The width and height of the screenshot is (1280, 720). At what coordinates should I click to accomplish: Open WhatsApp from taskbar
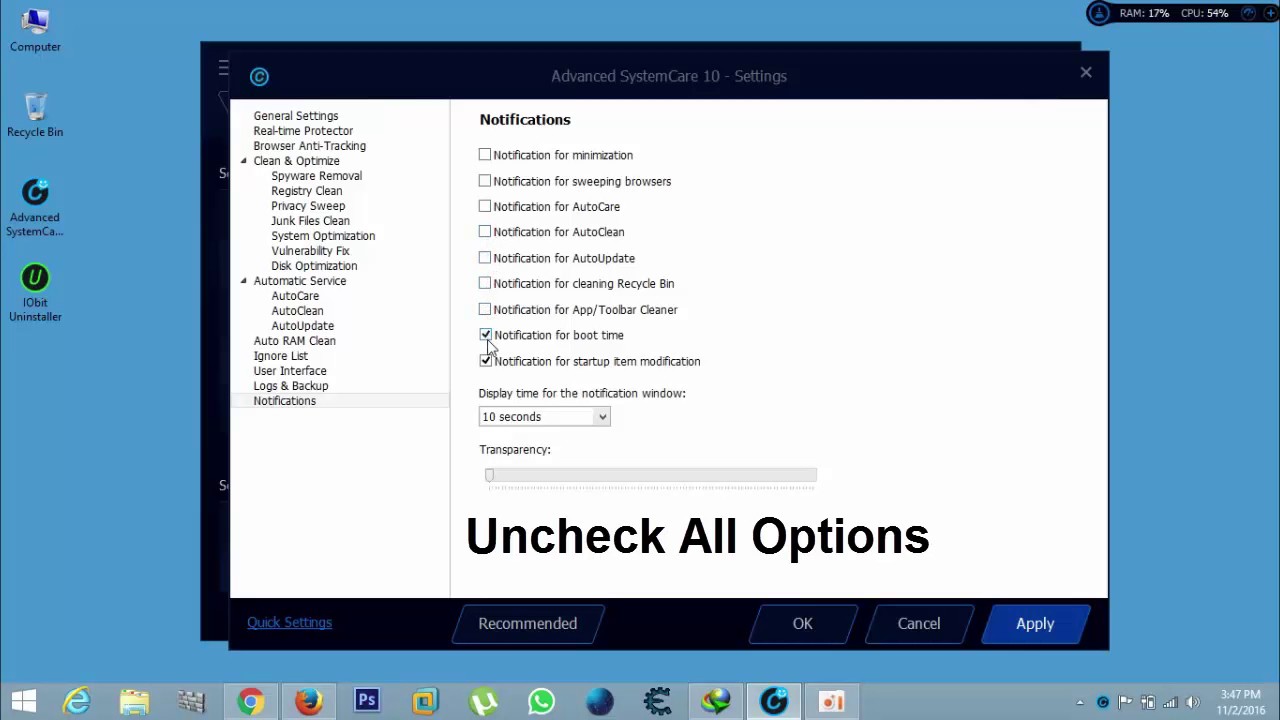541,702
